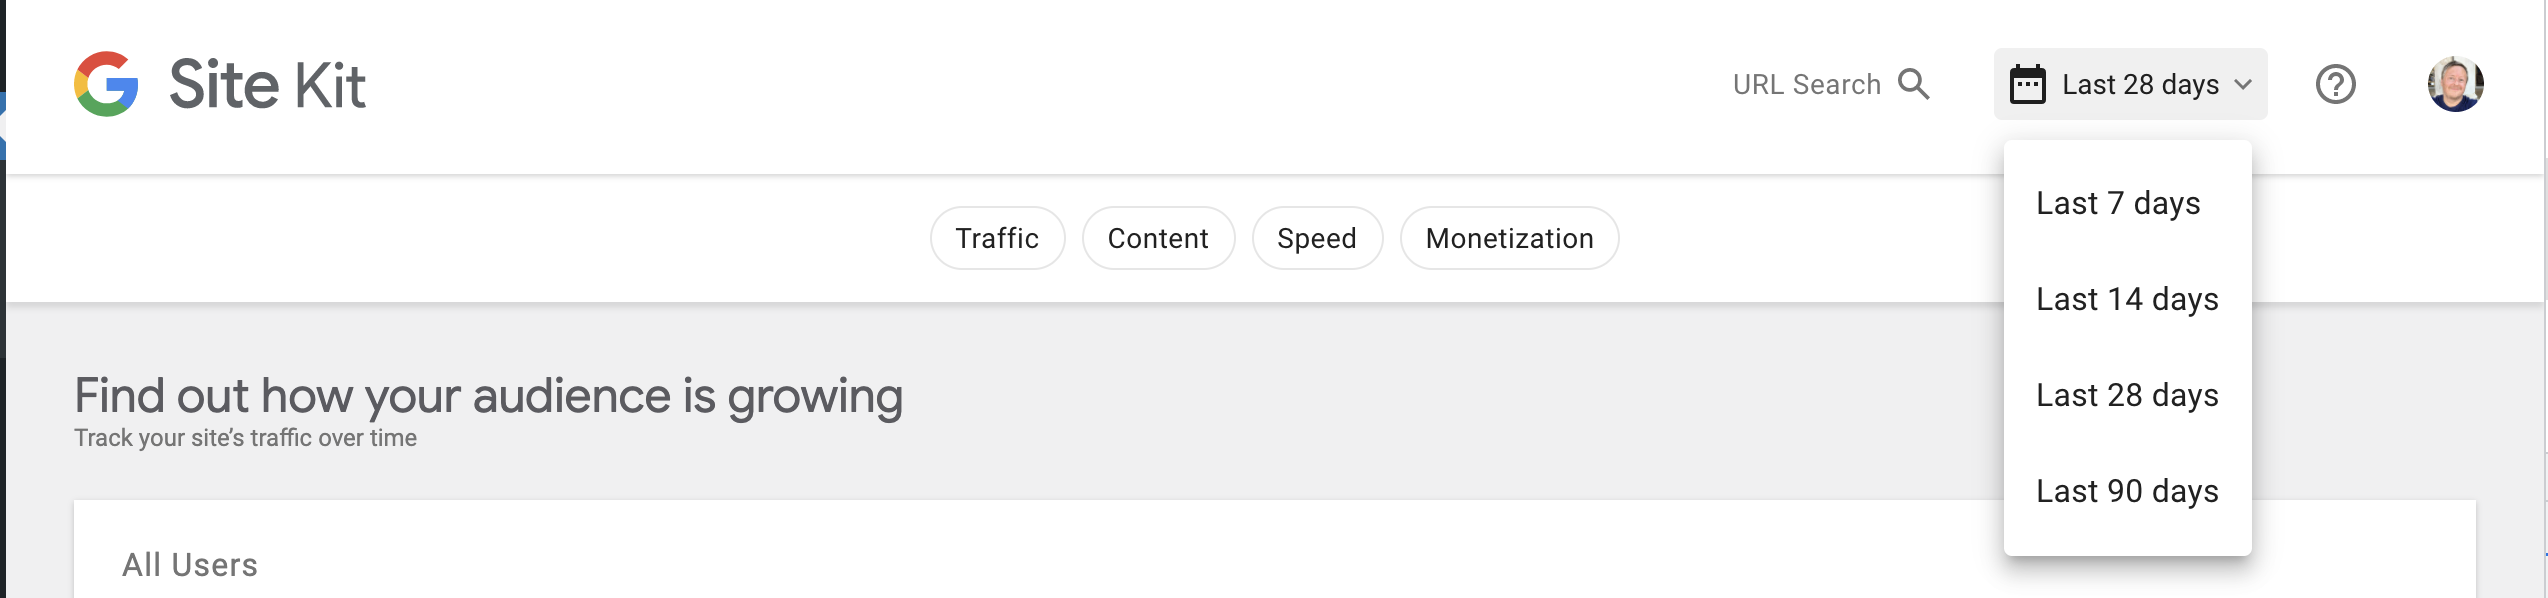Select the Content navigation chip
Screen dimensions: 2548x598
point(1157,238)
